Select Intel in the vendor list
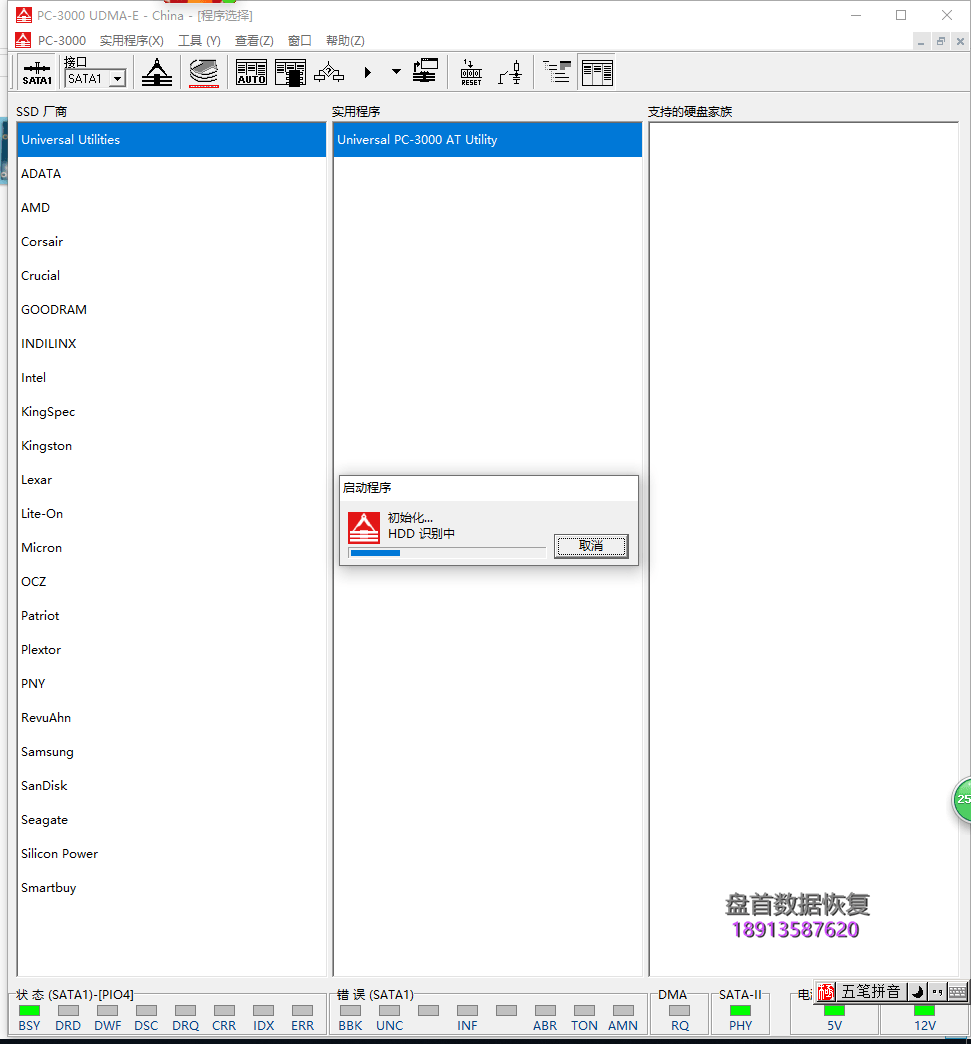This screenshot has height=1044, width=971. tap(172, 378)
